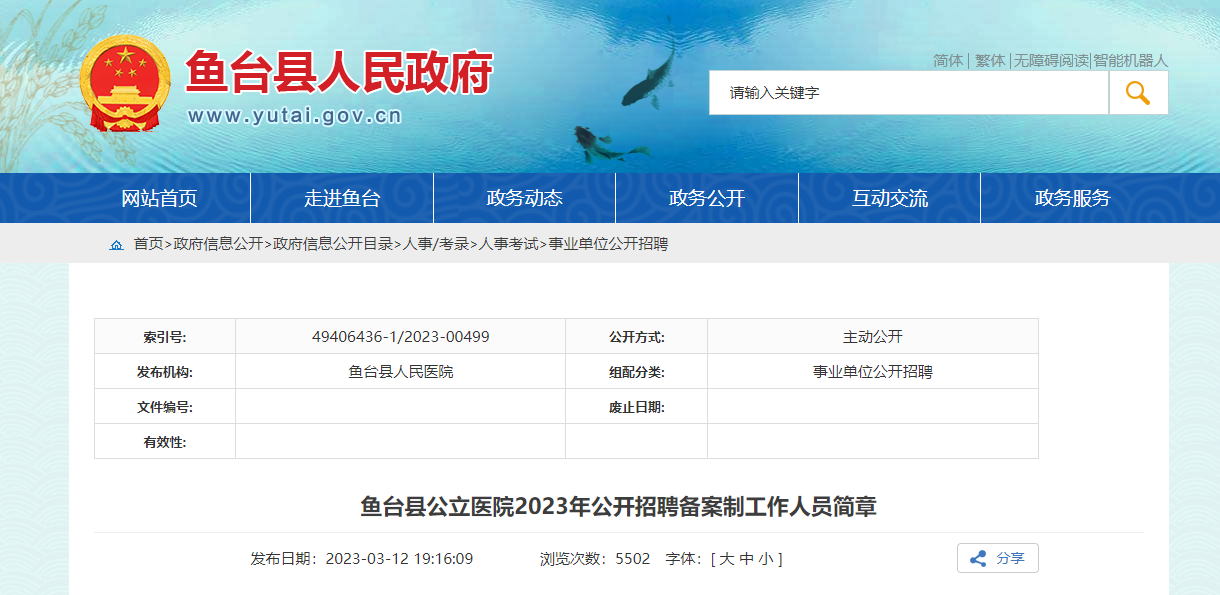Switch to 繁体 traditional Chinese
Screen dimensions: 1220x595
tap(989, 61)
